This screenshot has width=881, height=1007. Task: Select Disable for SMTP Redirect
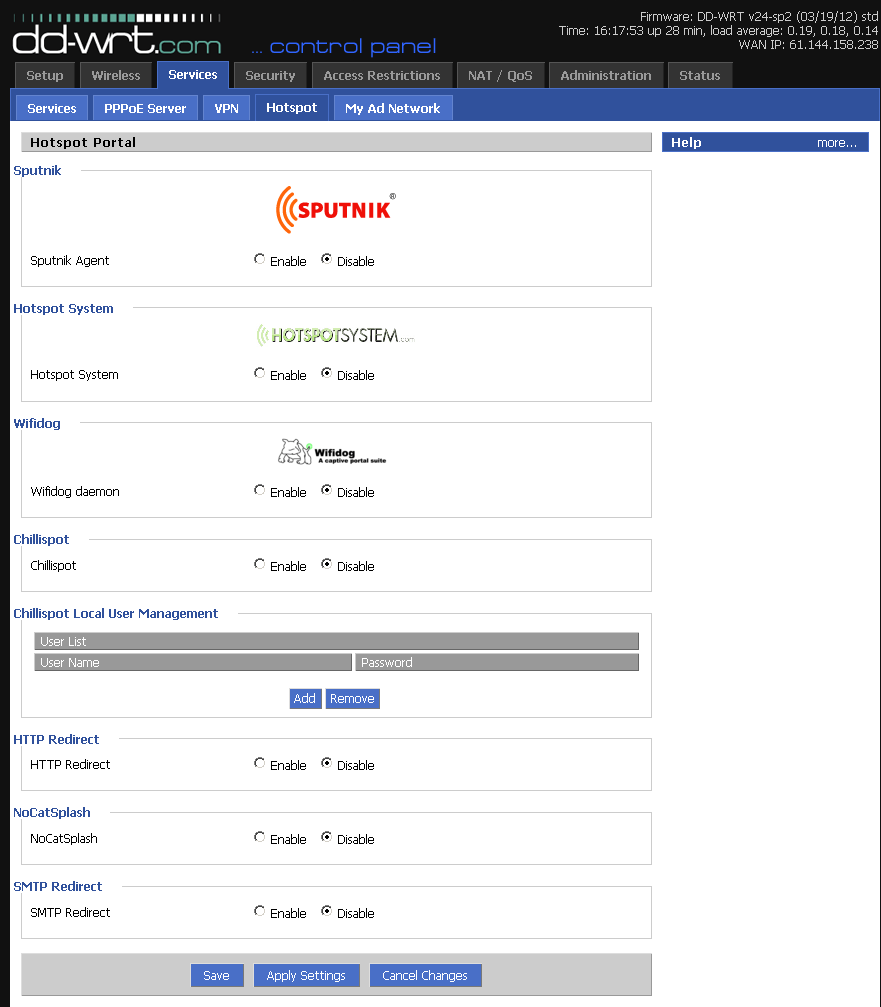pyautogui.click(x=326, y=911)
